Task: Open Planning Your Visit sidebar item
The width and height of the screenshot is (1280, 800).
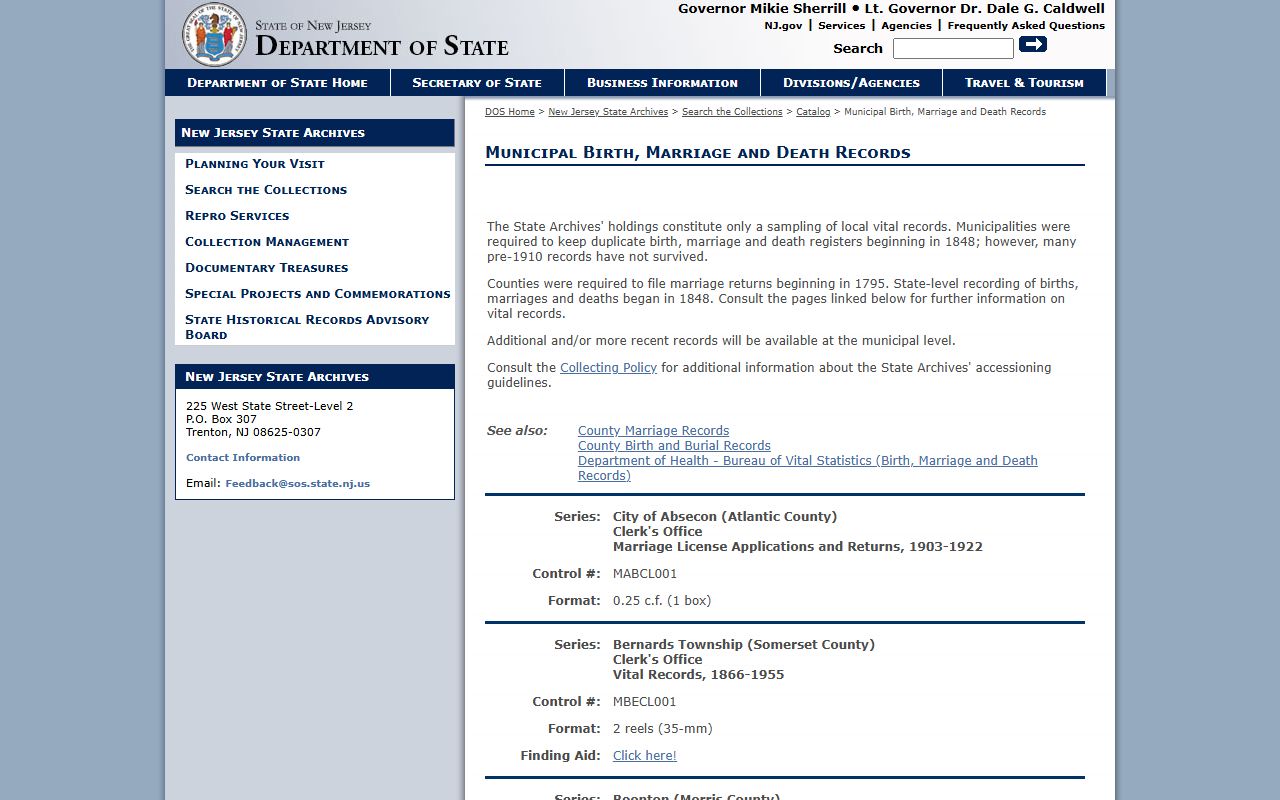Action: [255, 164]
